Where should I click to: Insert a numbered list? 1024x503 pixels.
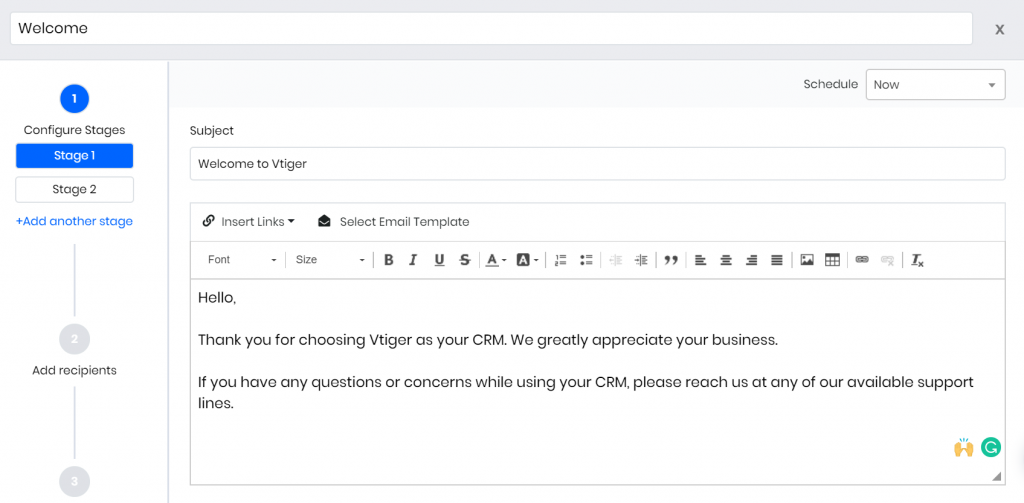tap(560, 260)
